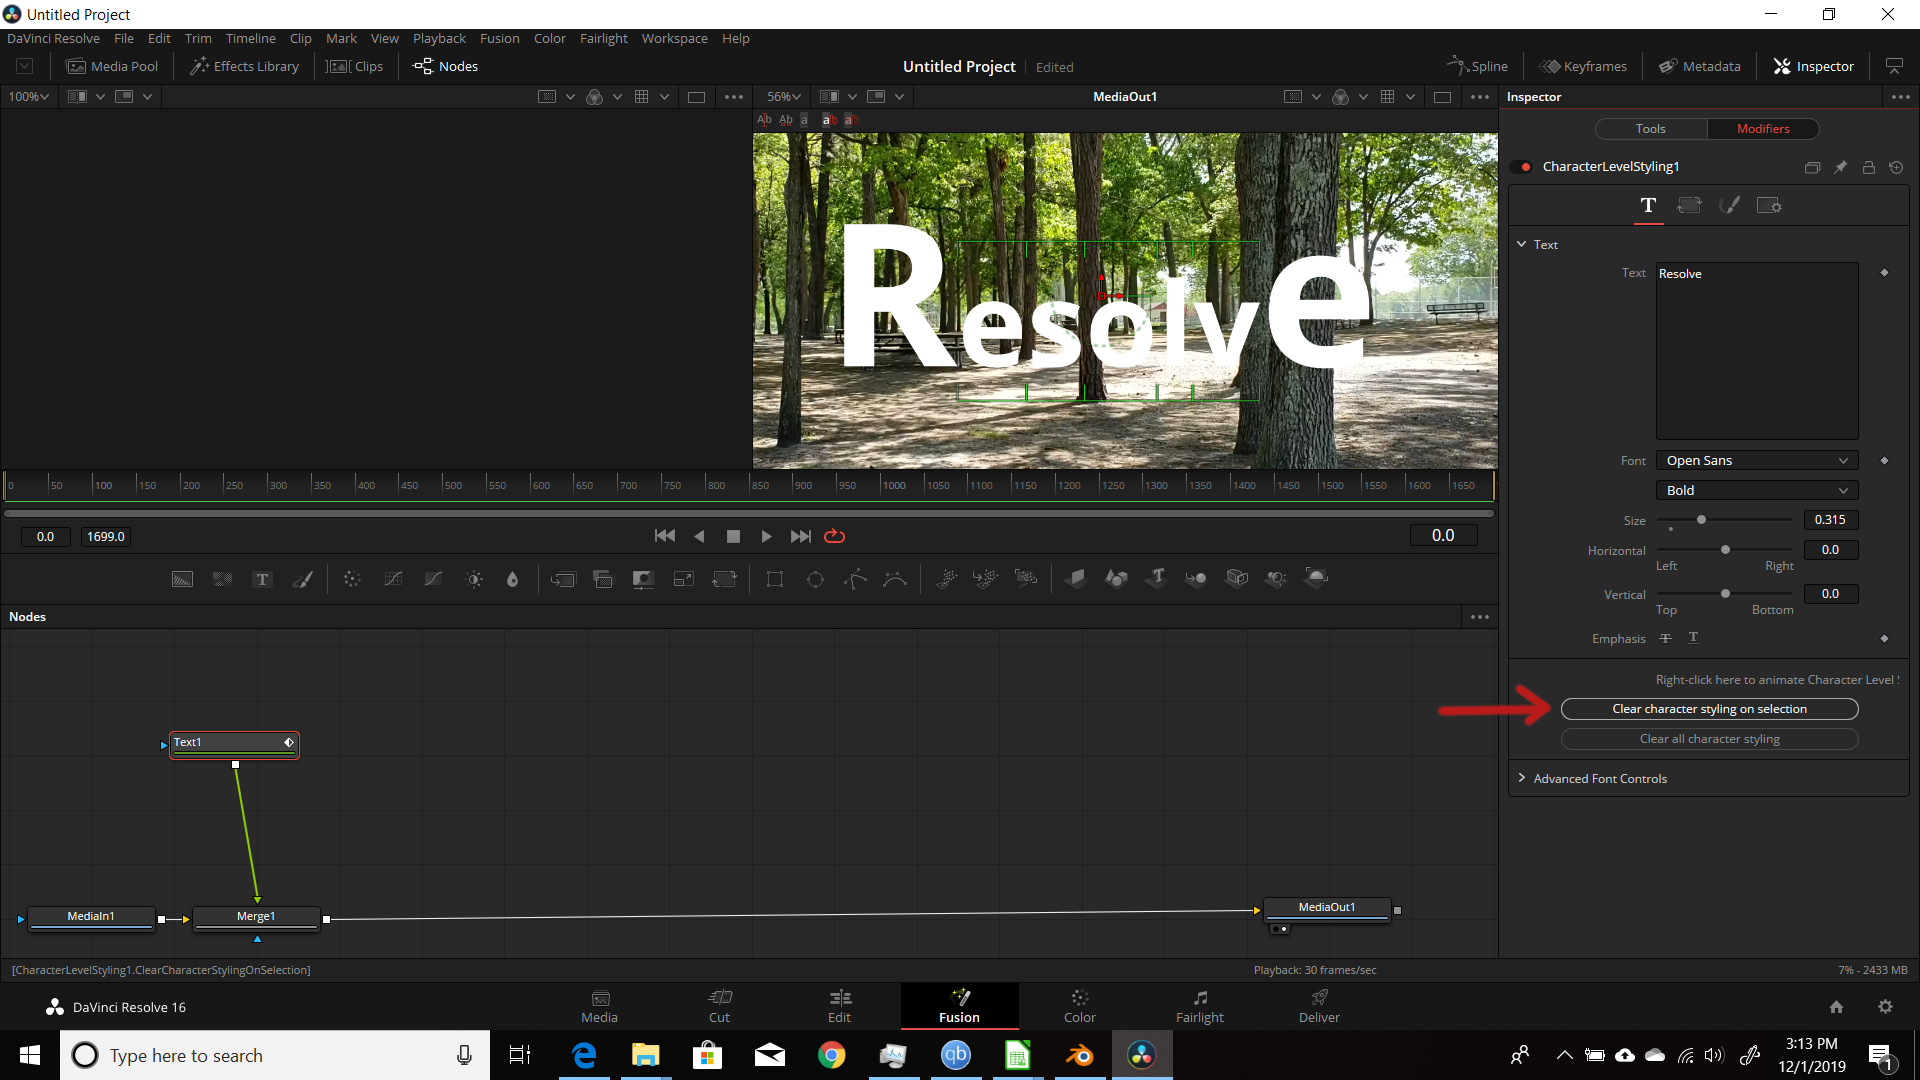
Task: Add a Matte Control node from the toolbar
Action: click(643, 579)
